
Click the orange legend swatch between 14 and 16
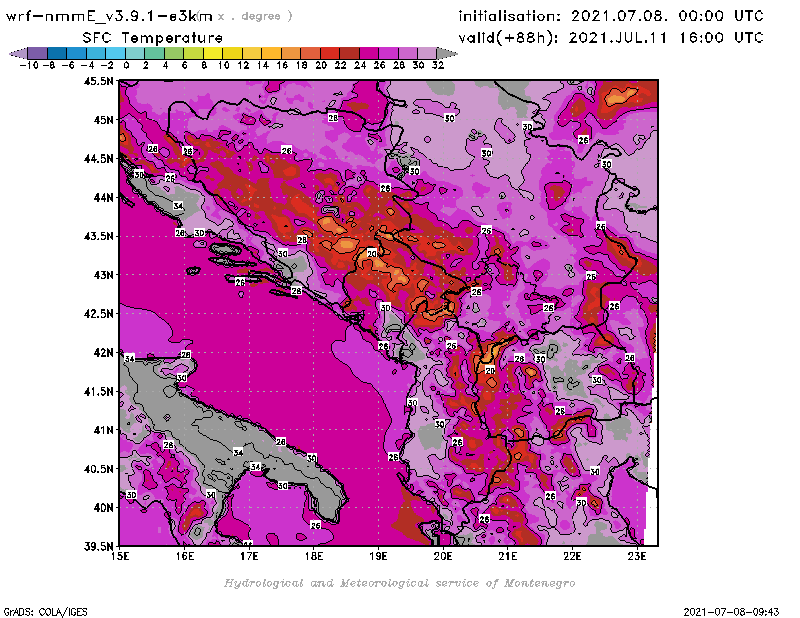(x=271, y=53)
